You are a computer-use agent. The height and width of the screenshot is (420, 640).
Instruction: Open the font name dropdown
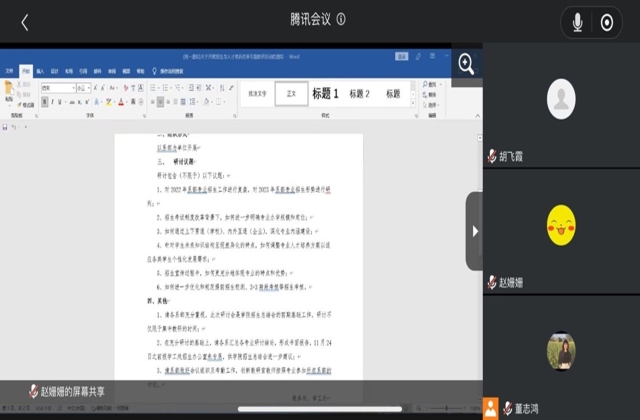75,88
